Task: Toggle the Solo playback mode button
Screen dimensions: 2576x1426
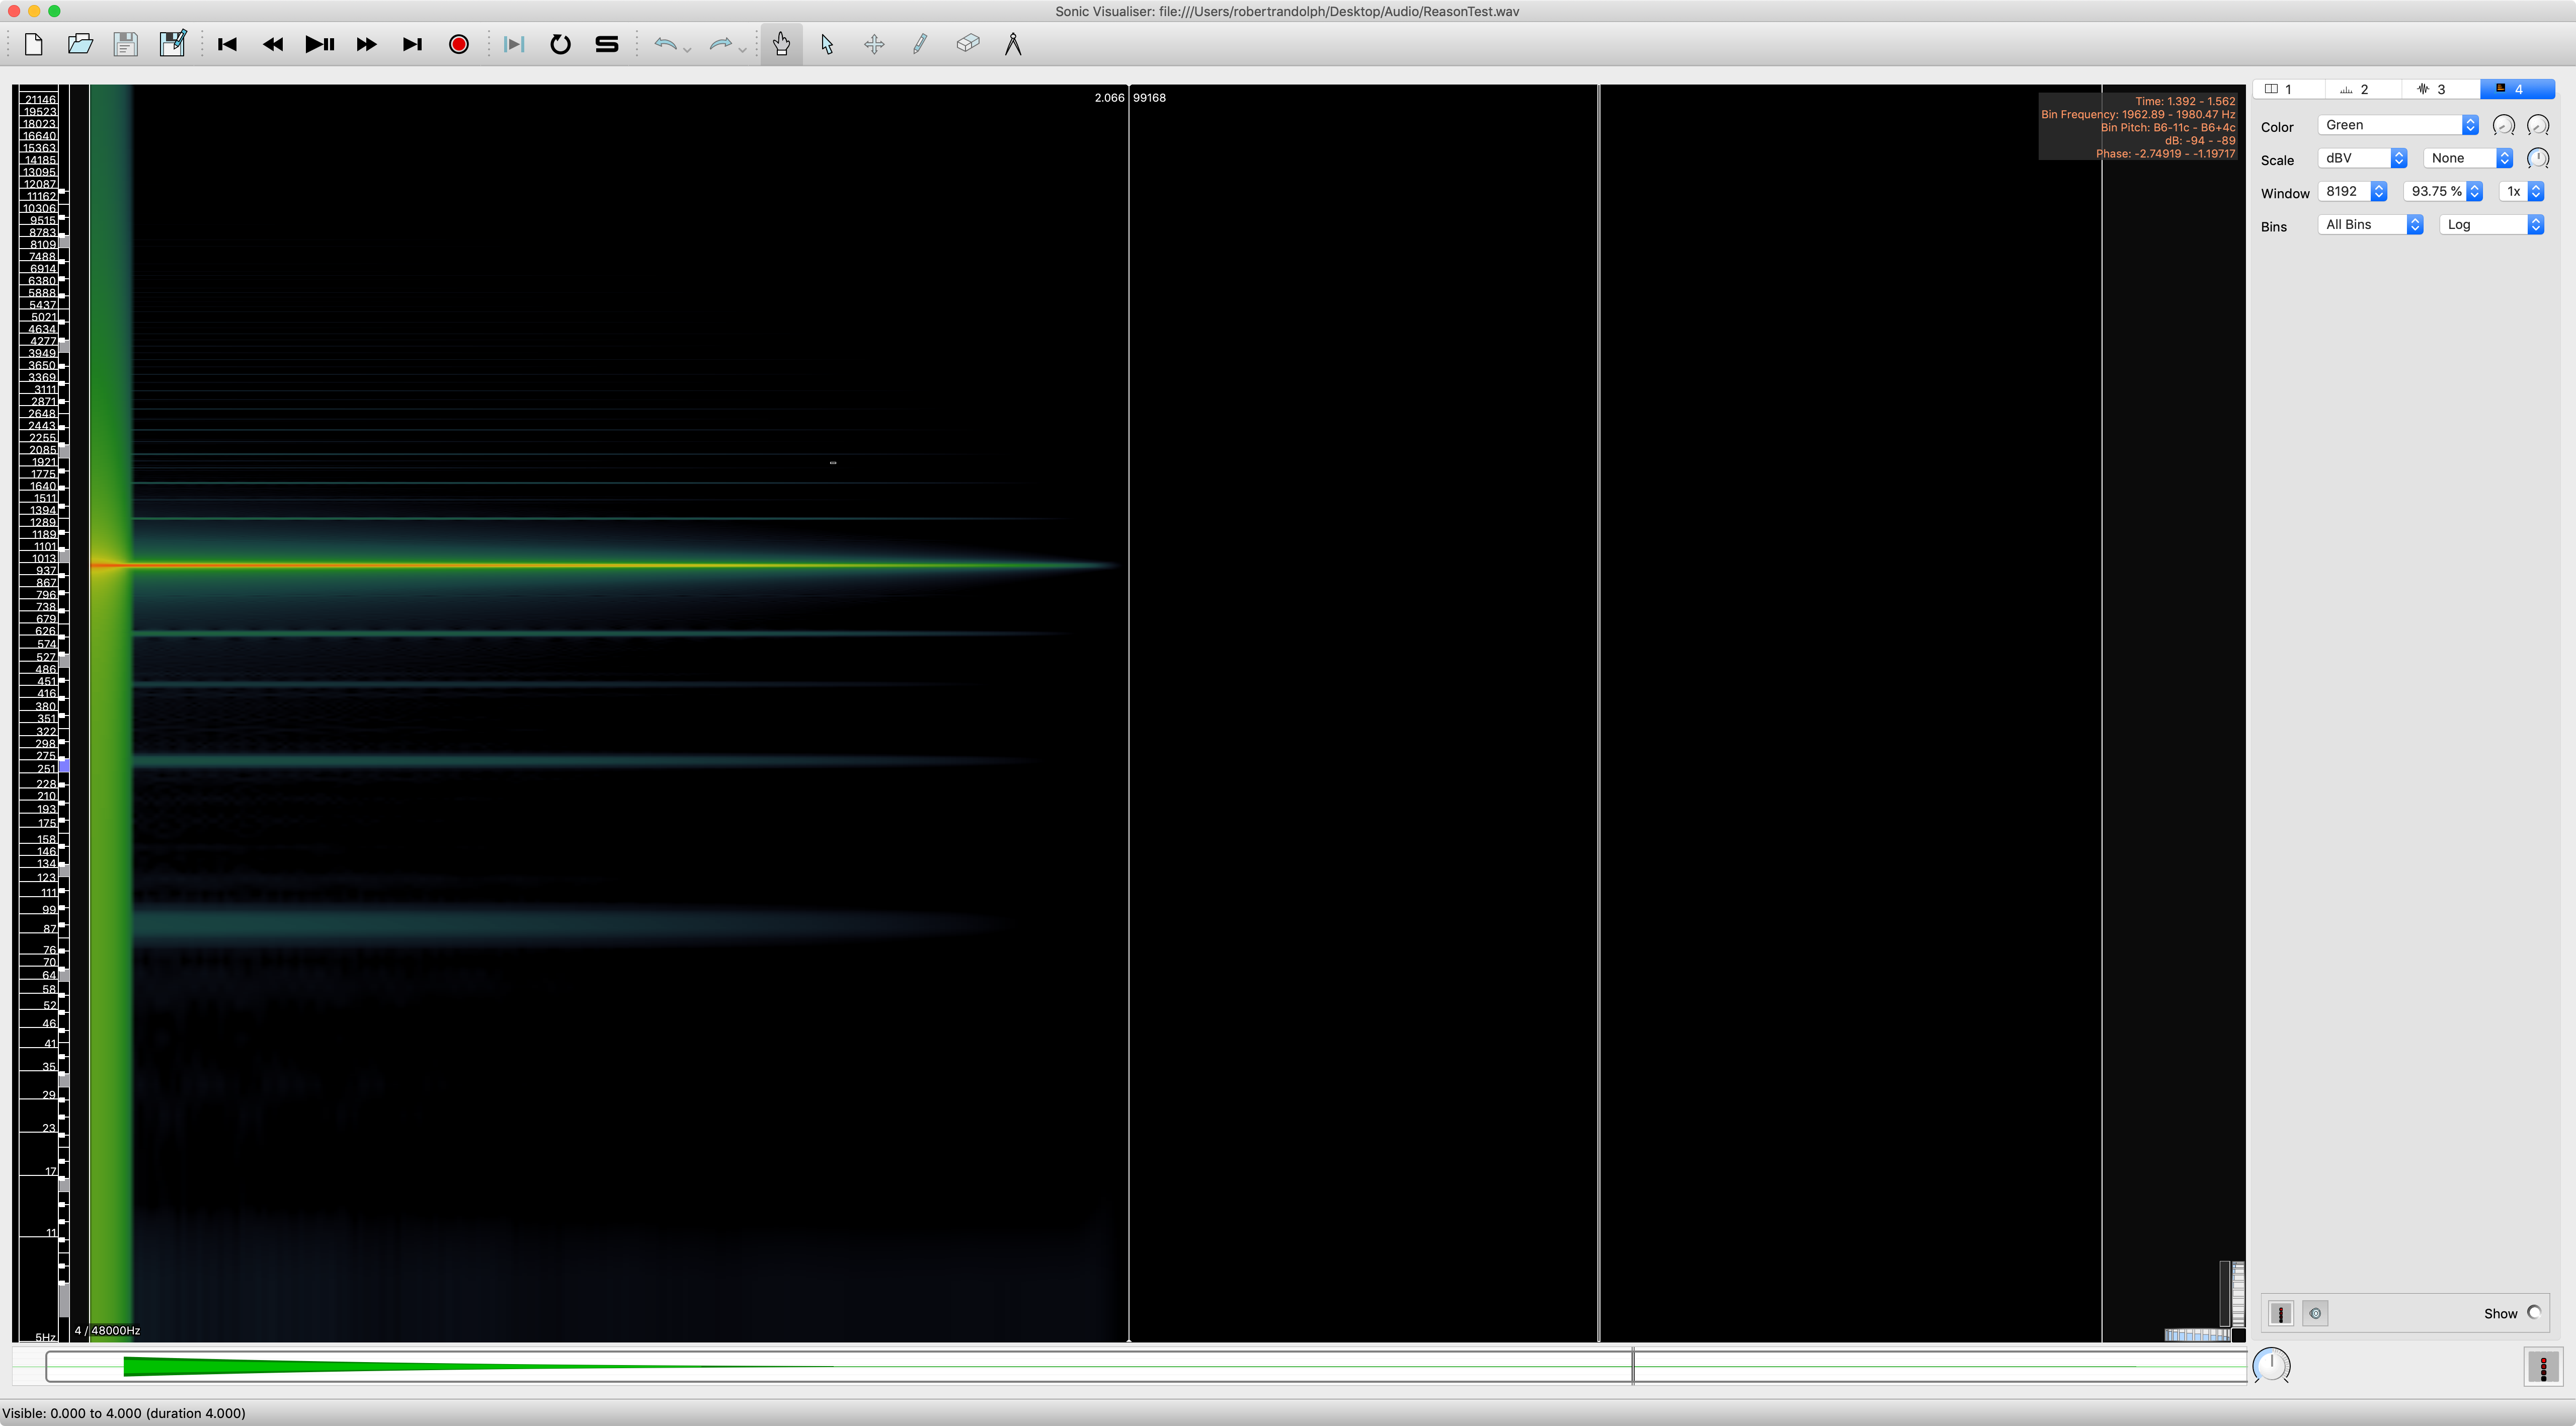Action: 607,44
